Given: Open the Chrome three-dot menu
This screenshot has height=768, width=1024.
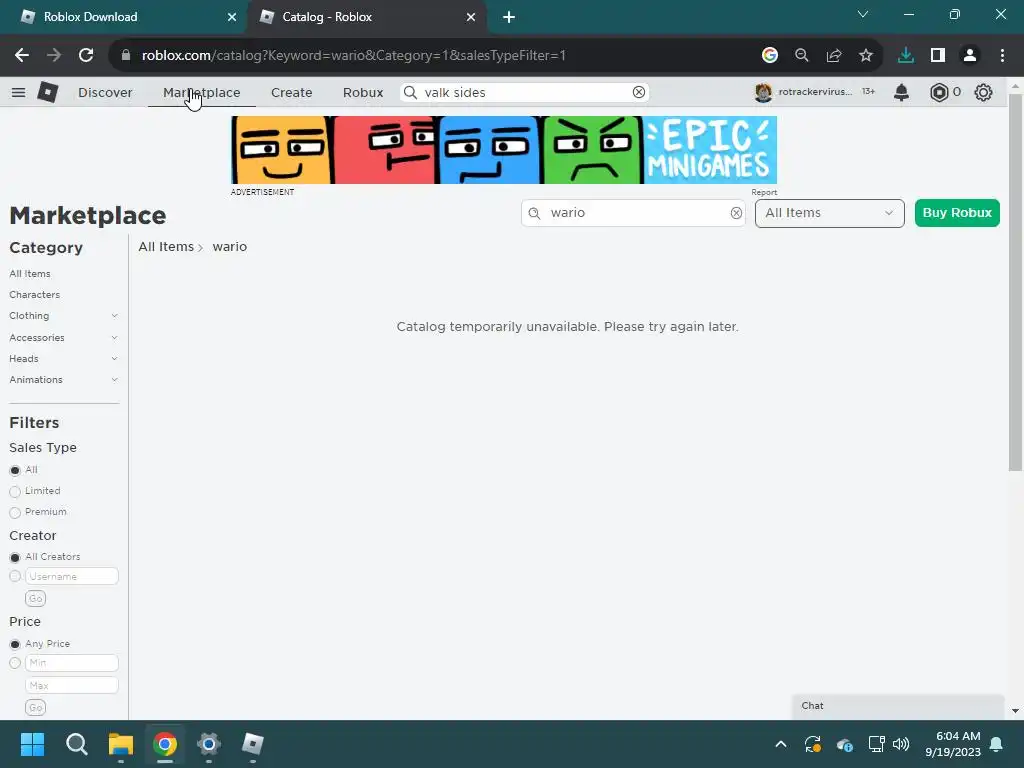Looking at the screenshot, I should coord(1002,56).
